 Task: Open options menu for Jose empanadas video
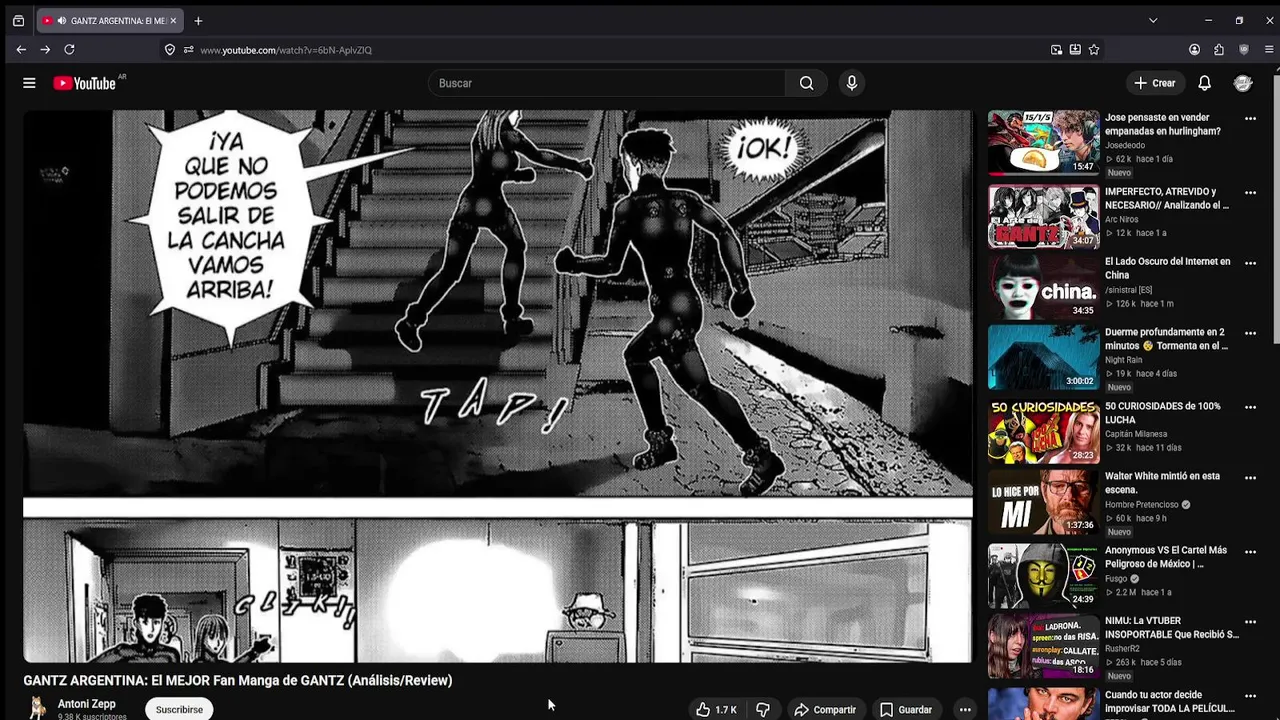(x=1250, y=118)
